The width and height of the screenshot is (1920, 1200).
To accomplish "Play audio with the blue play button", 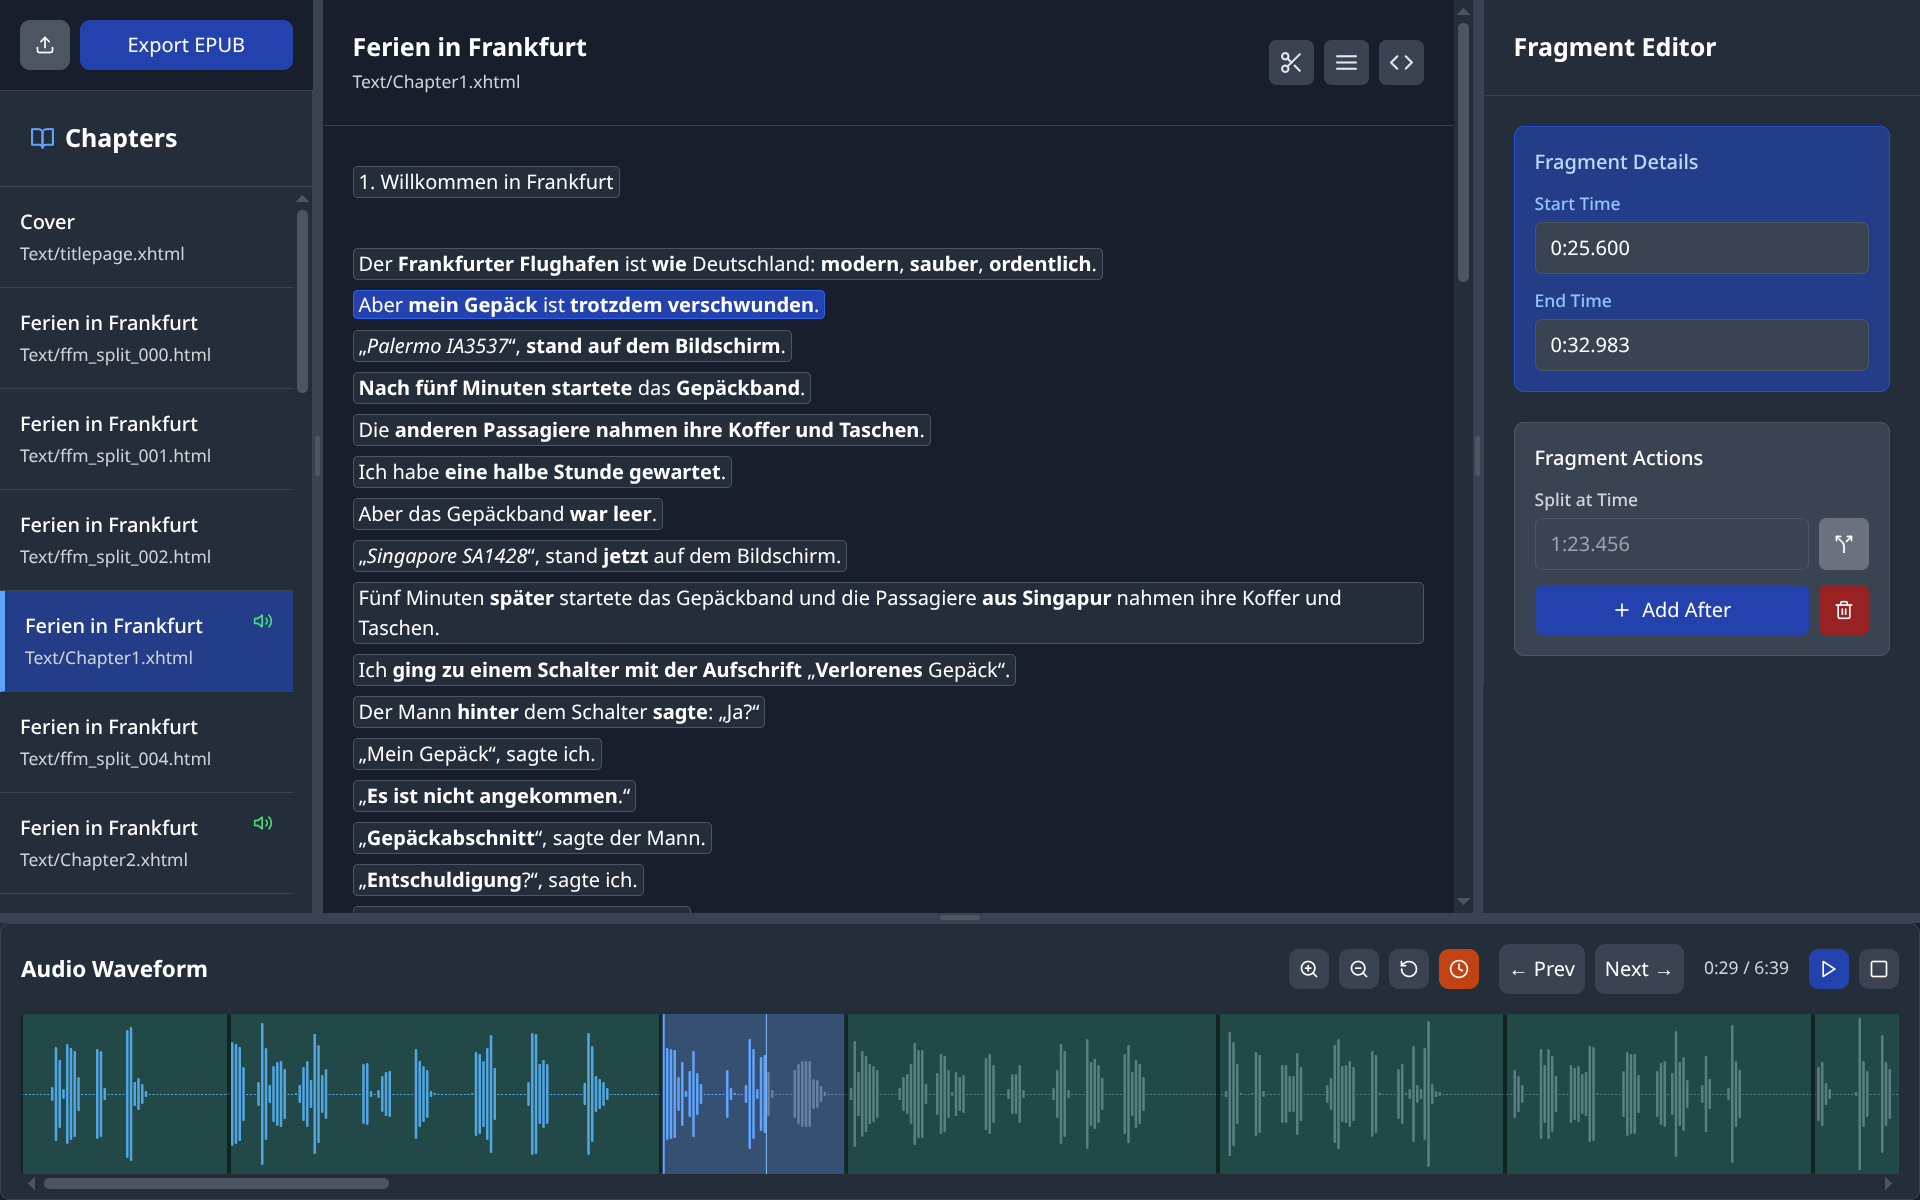I will coord(1828,969).
